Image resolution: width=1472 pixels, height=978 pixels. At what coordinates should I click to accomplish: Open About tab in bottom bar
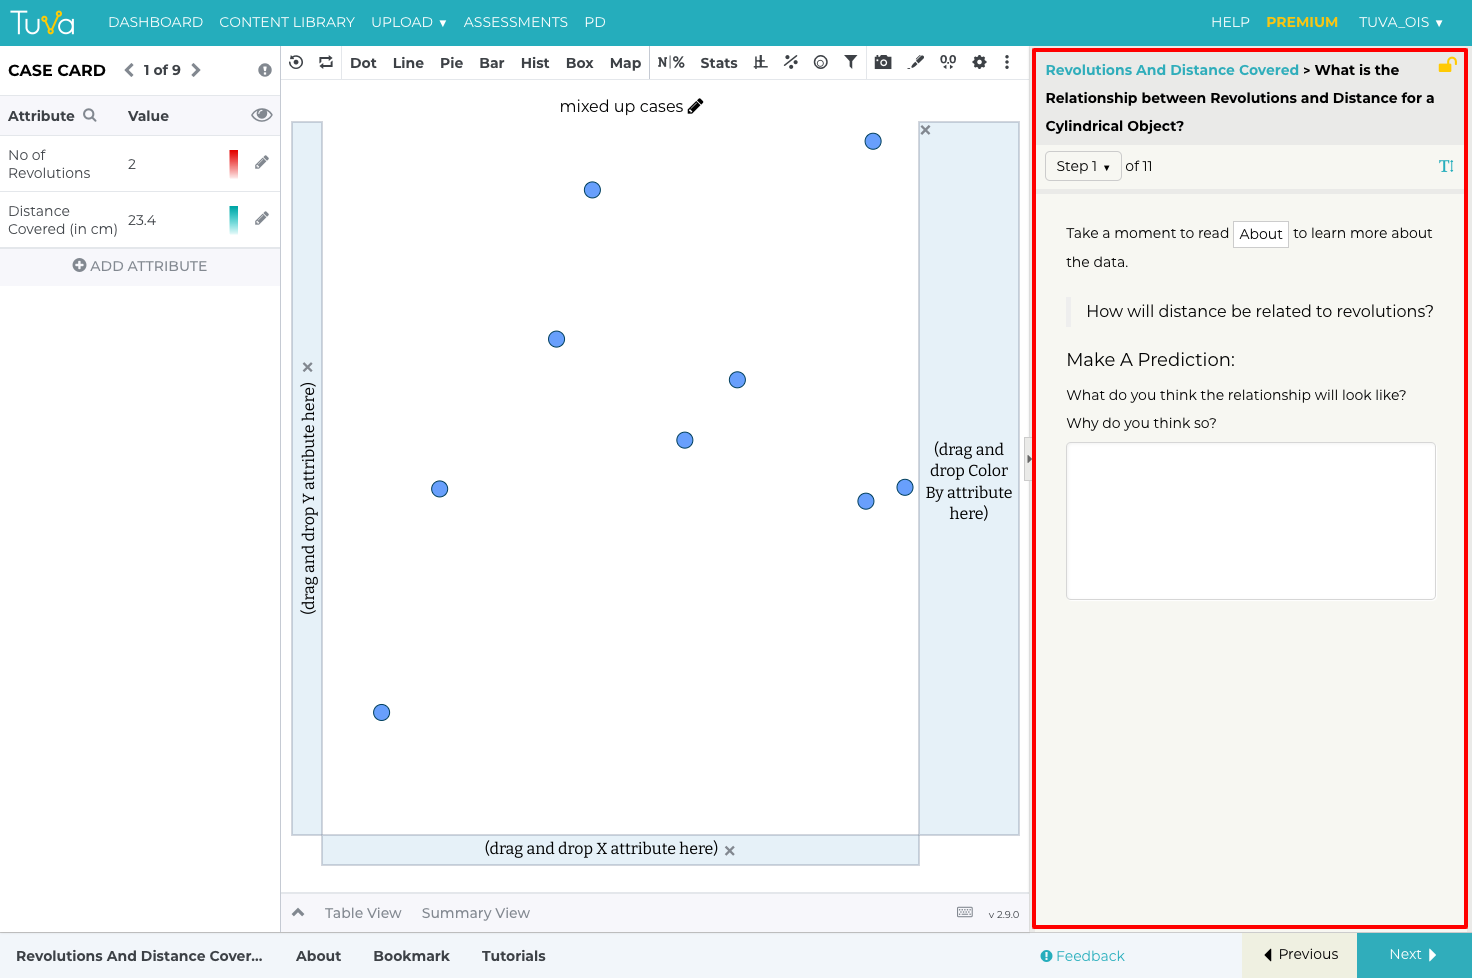point(318,956)
